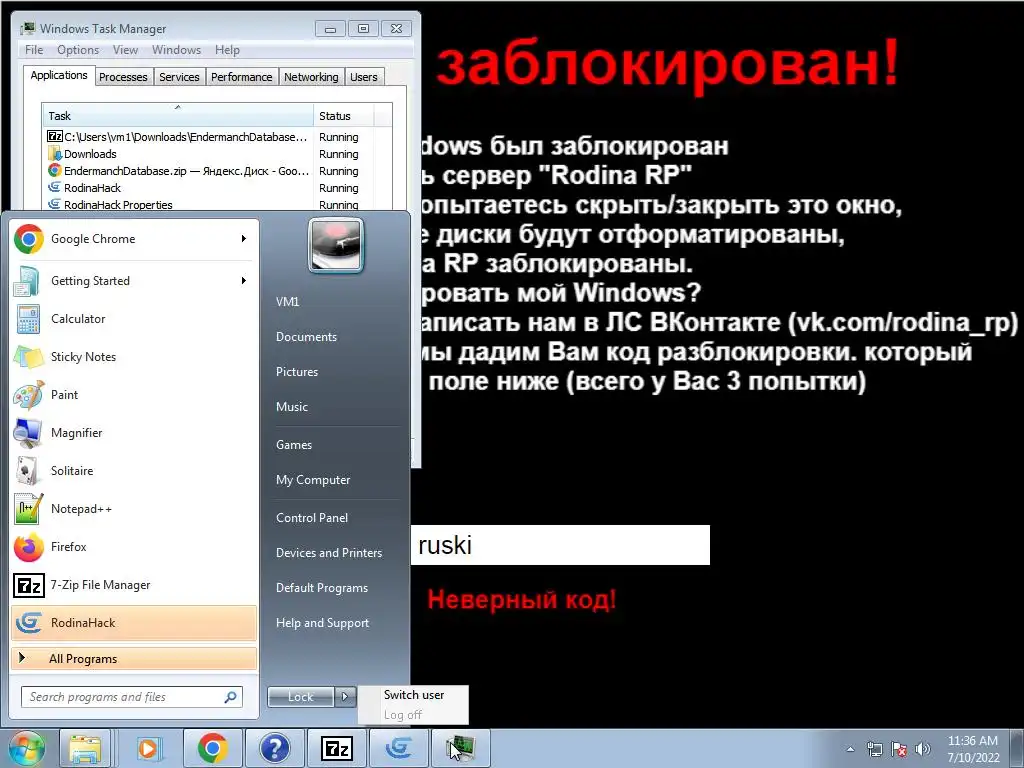
Task: Start Magnifier from the Start menu
Action: (134, 432)
